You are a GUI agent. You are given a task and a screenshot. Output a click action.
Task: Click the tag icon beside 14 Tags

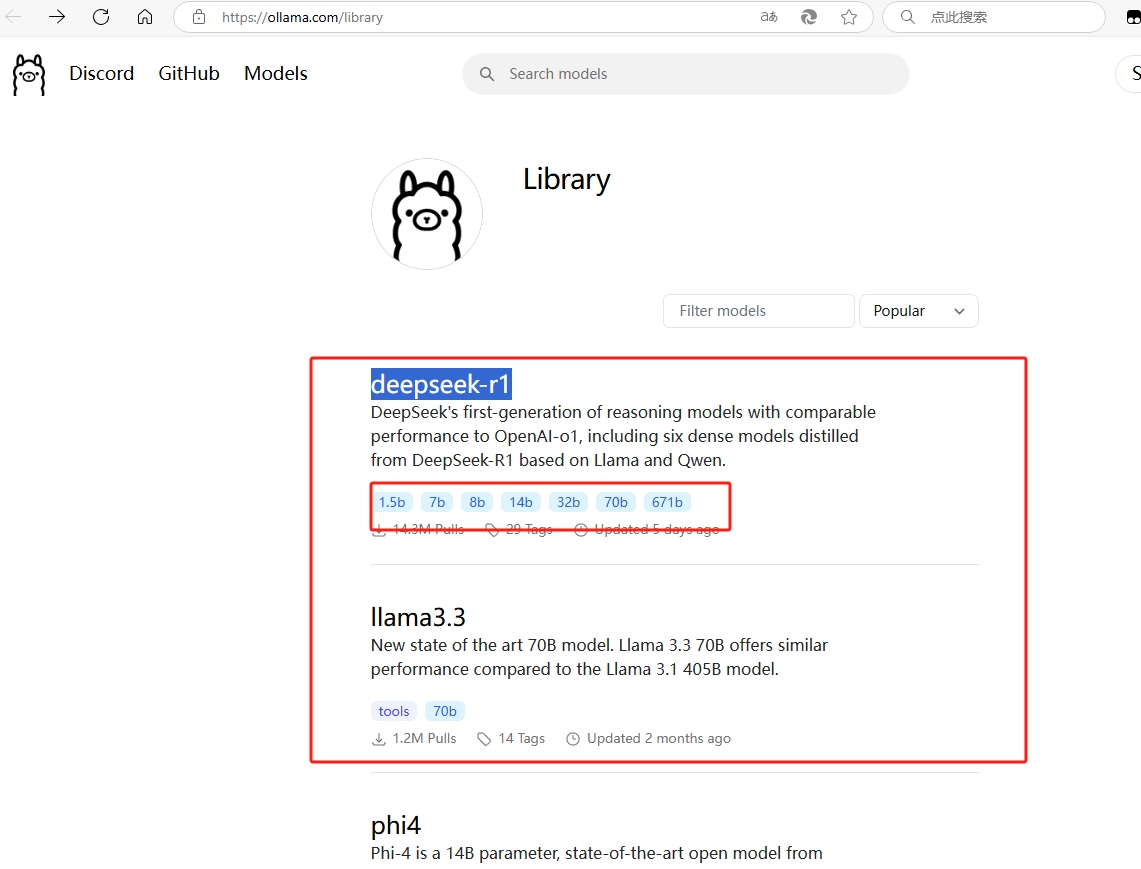[x=484, y=739]
